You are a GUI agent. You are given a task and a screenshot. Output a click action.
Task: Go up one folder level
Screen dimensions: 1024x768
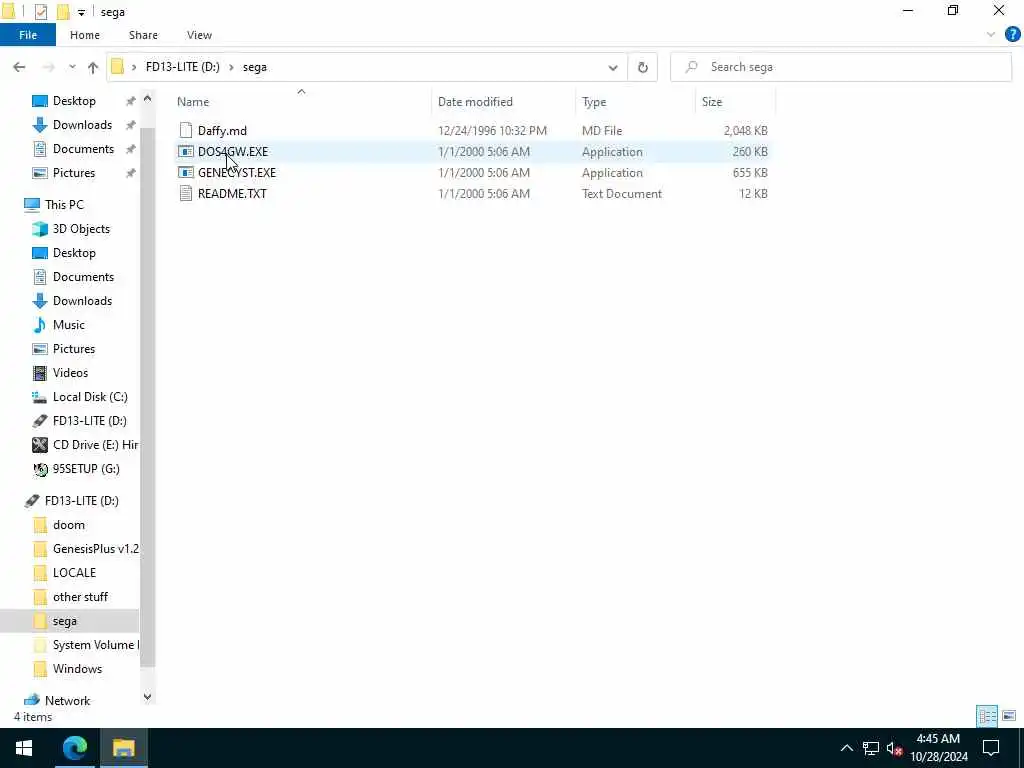[x=93, y=67]
